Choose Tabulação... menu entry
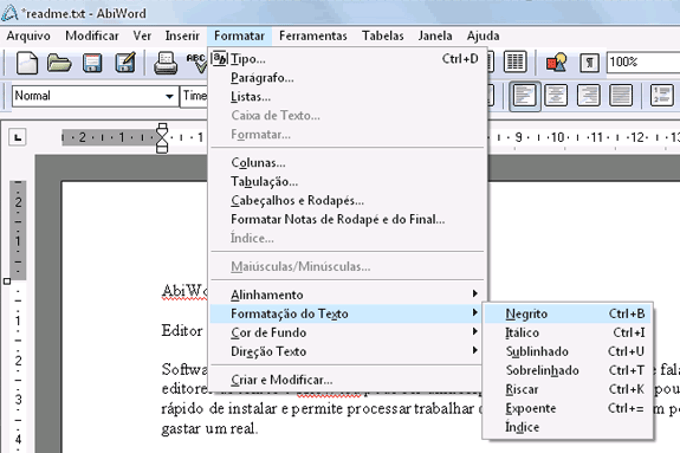The height and width of the screenshot is (453, 680). [347, 182]
